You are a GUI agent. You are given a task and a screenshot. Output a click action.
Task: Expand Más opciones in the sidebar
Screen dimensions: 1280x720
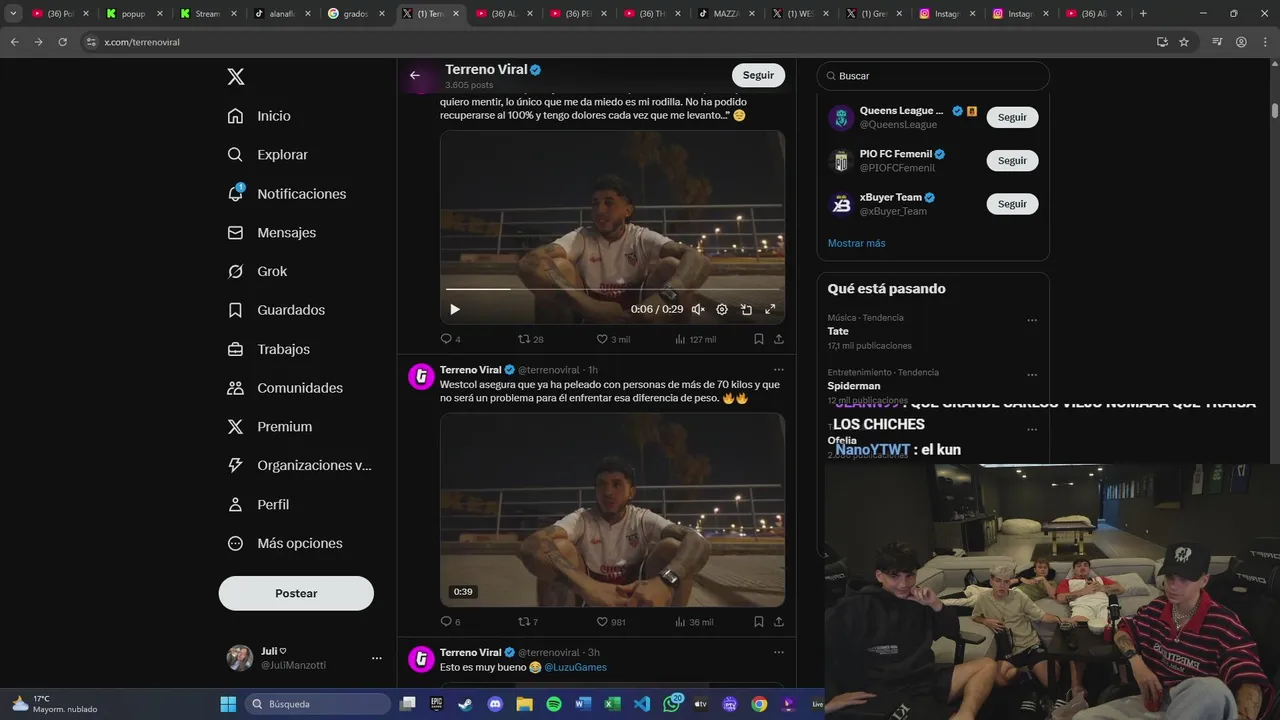click(285, 543)
